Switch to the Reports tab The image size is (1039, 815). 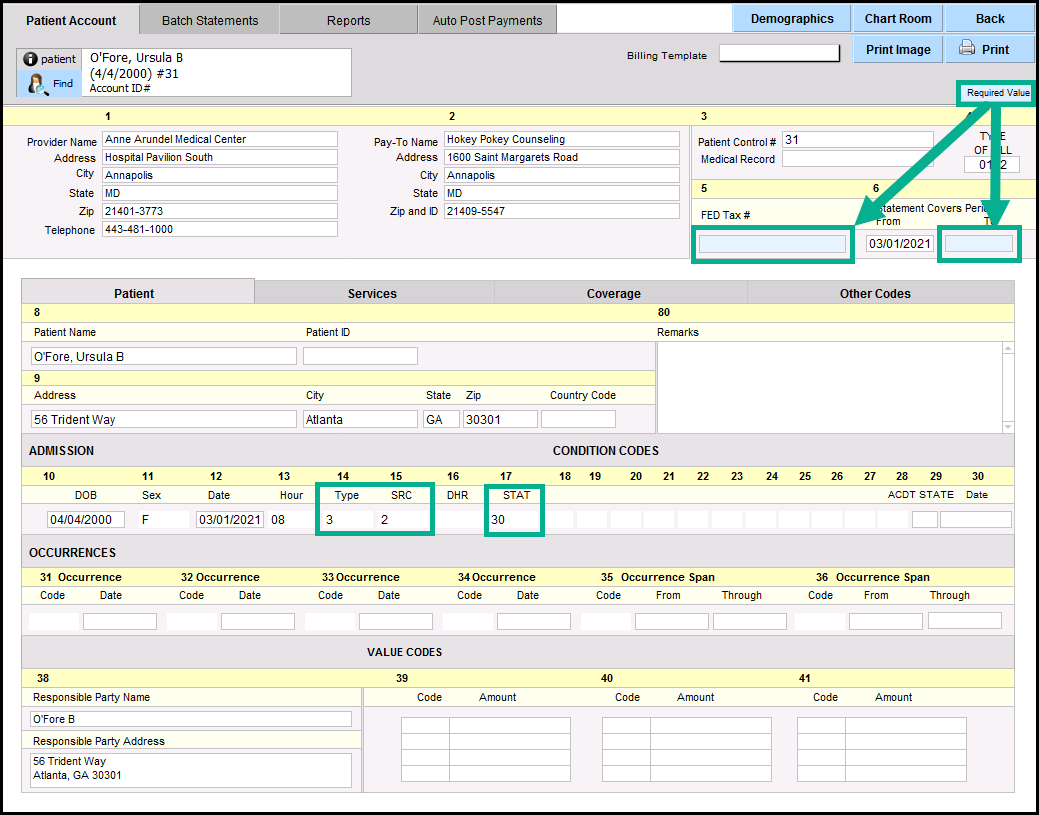348,20
